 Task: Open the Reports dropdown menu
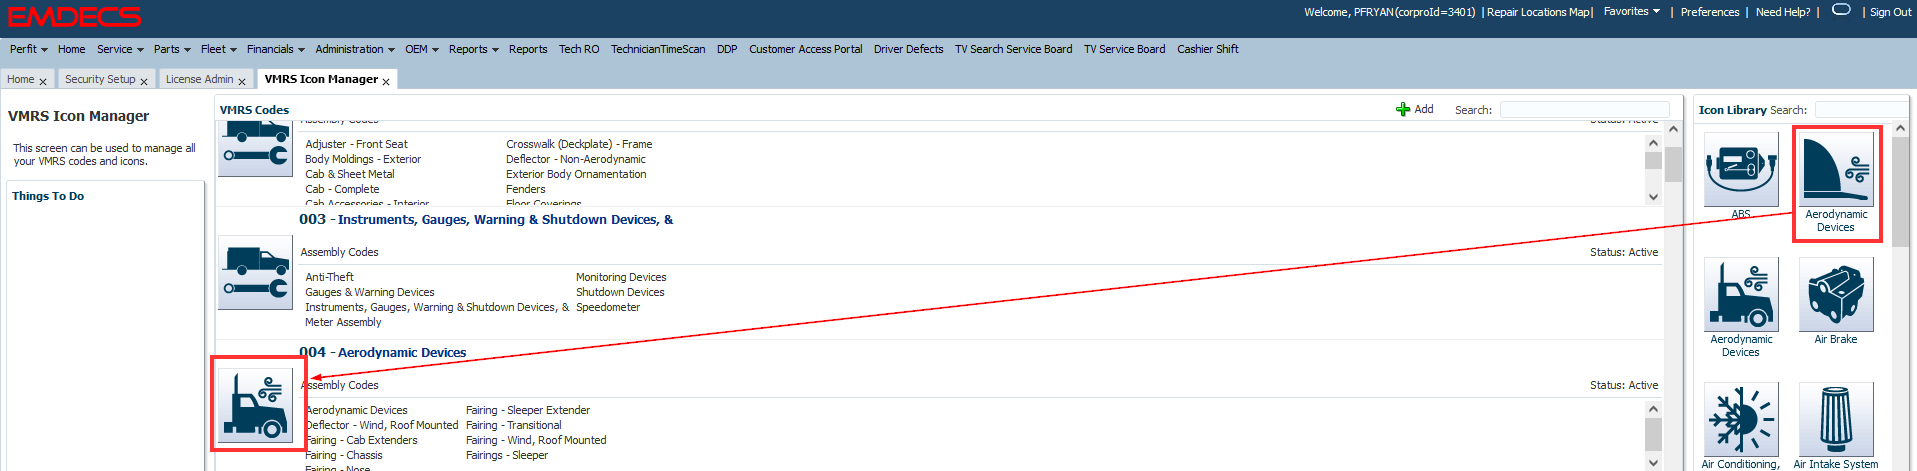(x=474, y=49)
